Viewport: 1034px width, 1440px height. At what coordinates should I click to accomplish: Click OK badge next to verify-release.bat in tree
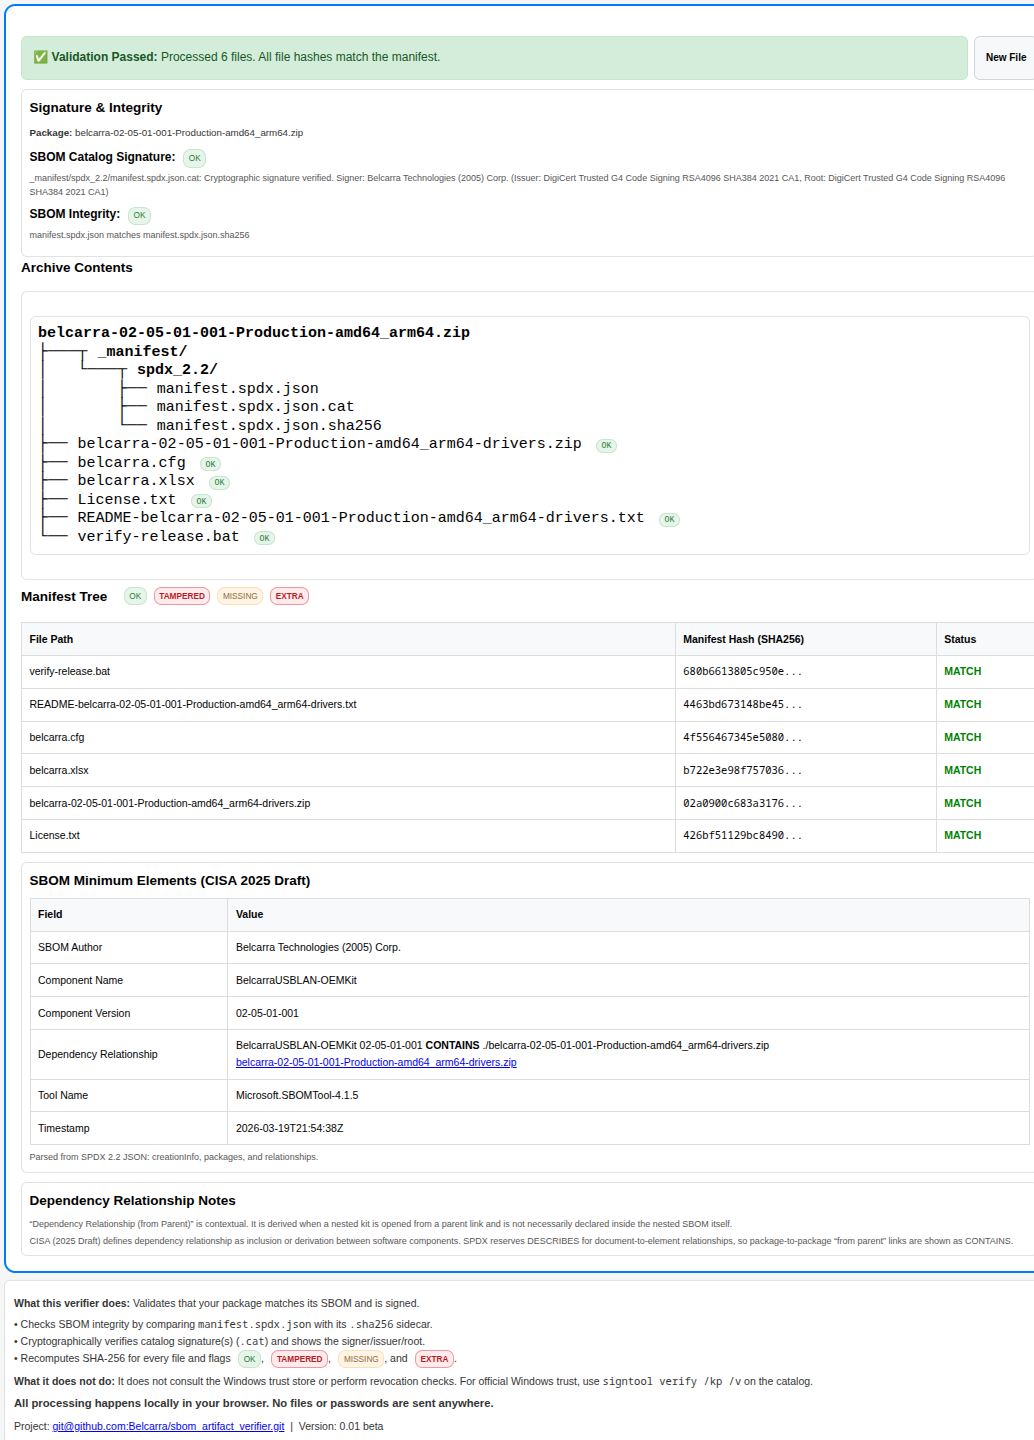(264, 538)
